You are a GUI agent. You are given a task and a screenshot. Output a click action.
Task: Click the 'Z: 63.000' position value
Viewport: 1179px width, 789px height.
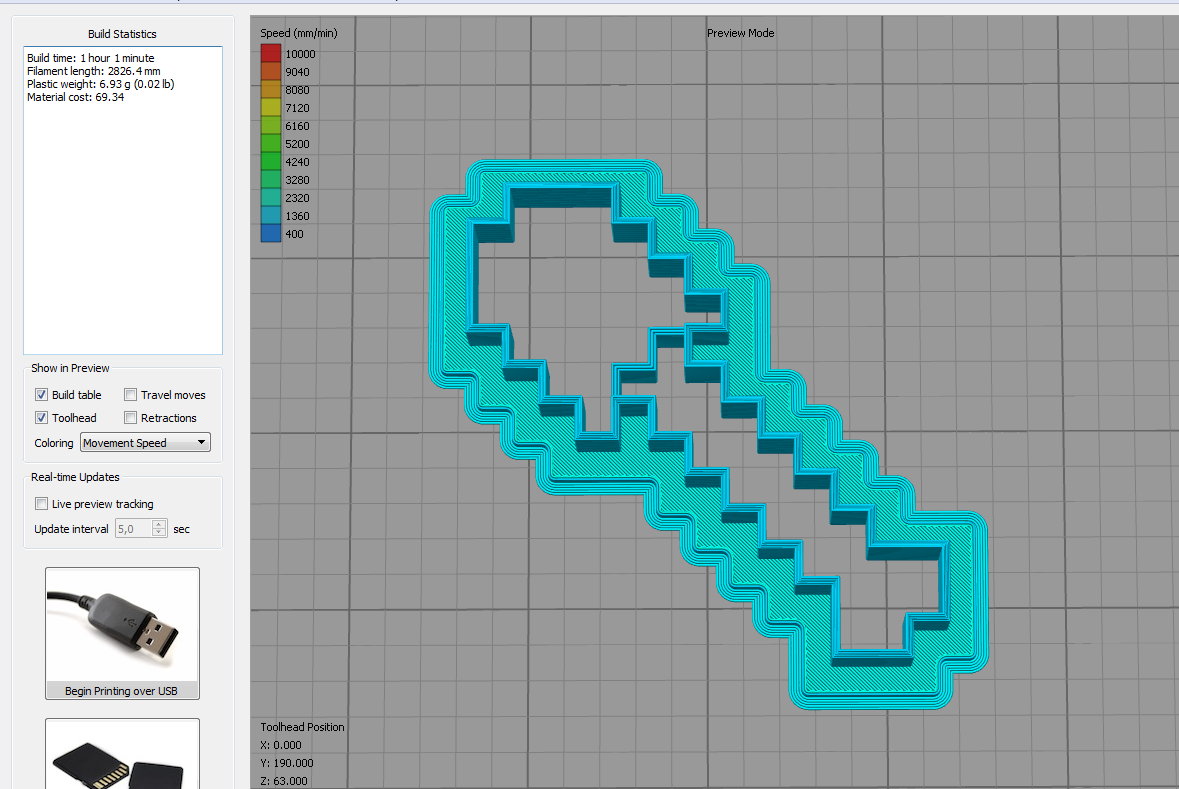click(x=283, y=781)
